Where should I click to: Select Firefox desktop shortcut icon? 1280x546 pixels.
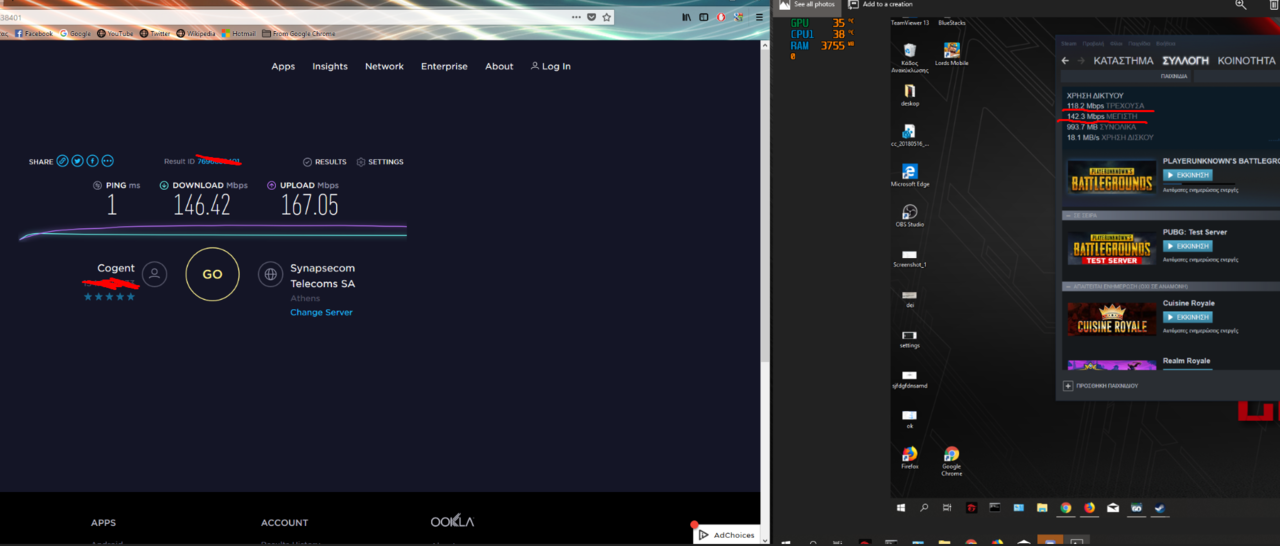(909, 458)
